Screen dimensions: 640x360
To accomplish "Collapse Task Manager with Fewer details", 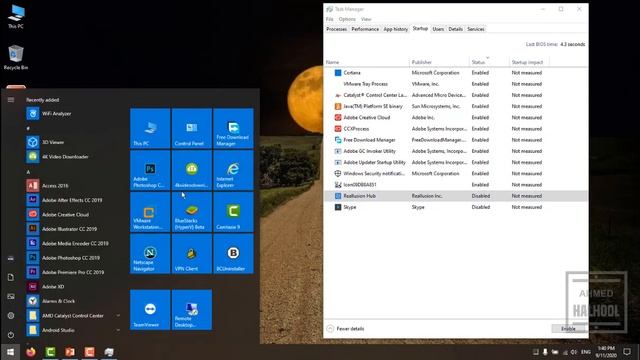I will (x=346, y=329).
